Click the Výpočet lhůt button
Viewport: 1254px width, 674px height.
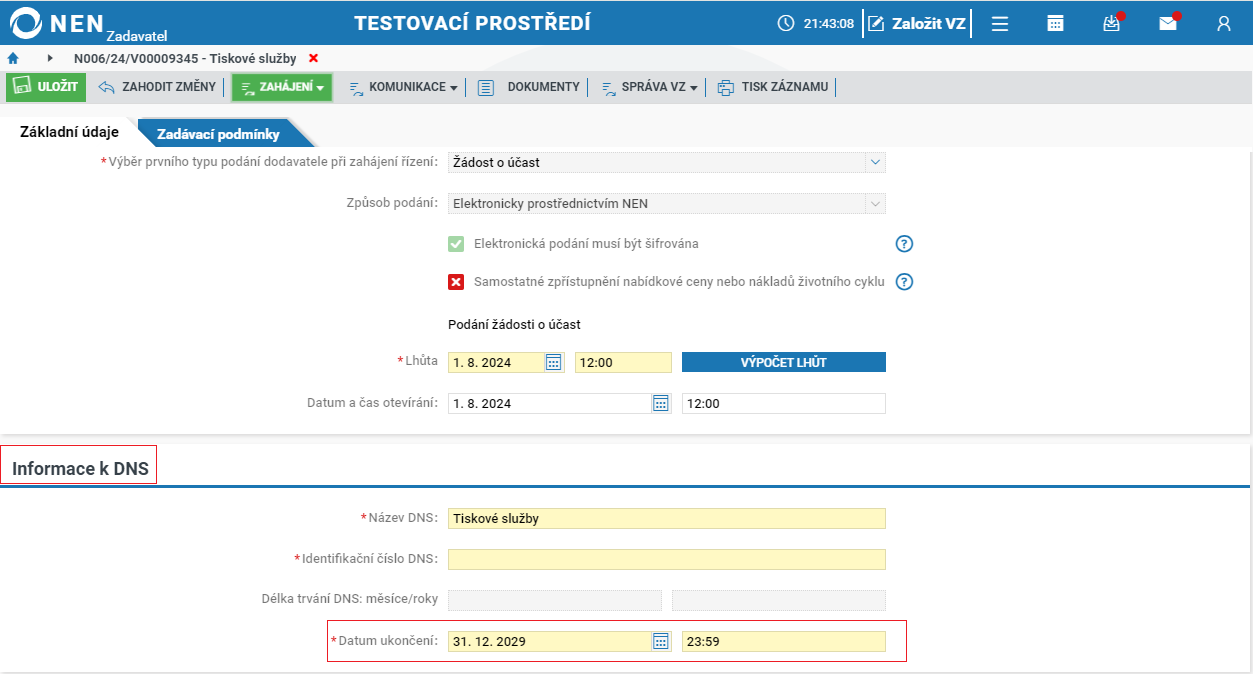coord(783,362)
